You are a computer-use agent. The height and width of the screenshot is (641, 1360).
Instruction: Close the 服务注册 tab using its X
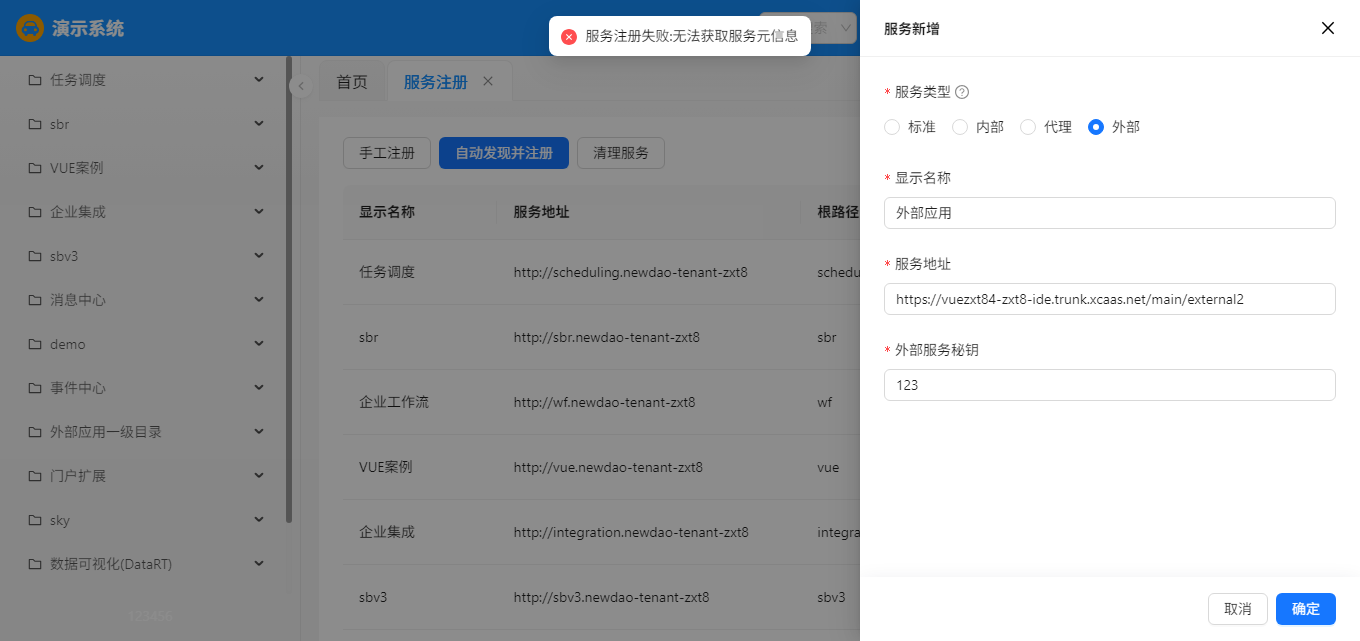[488, 81]
